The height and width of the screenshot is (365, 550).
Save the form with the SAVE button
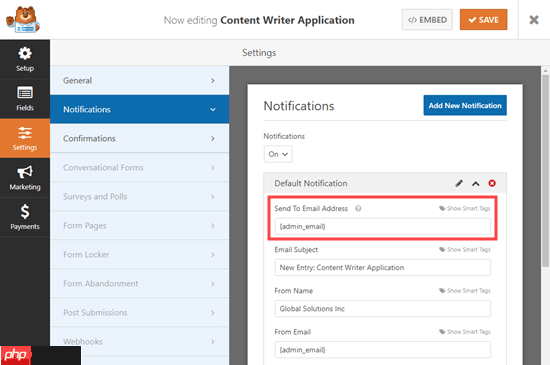[x=483, y=20]
